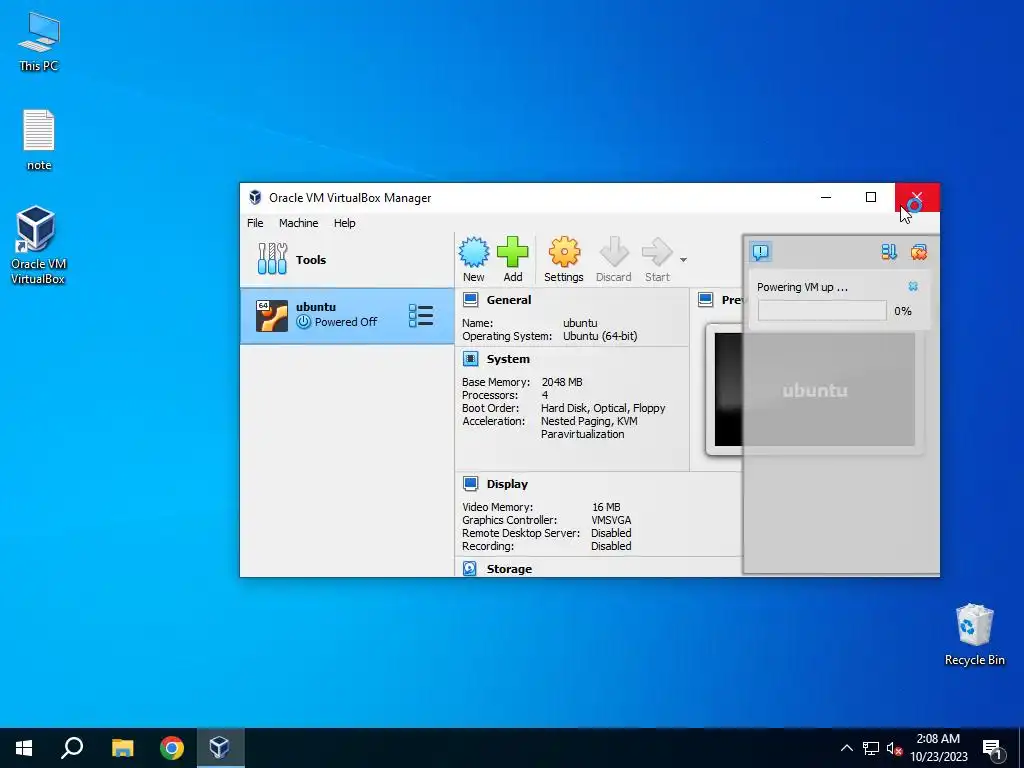Click the General section monitor icon
Screen dimensions: 1024x768
(470, 300)
